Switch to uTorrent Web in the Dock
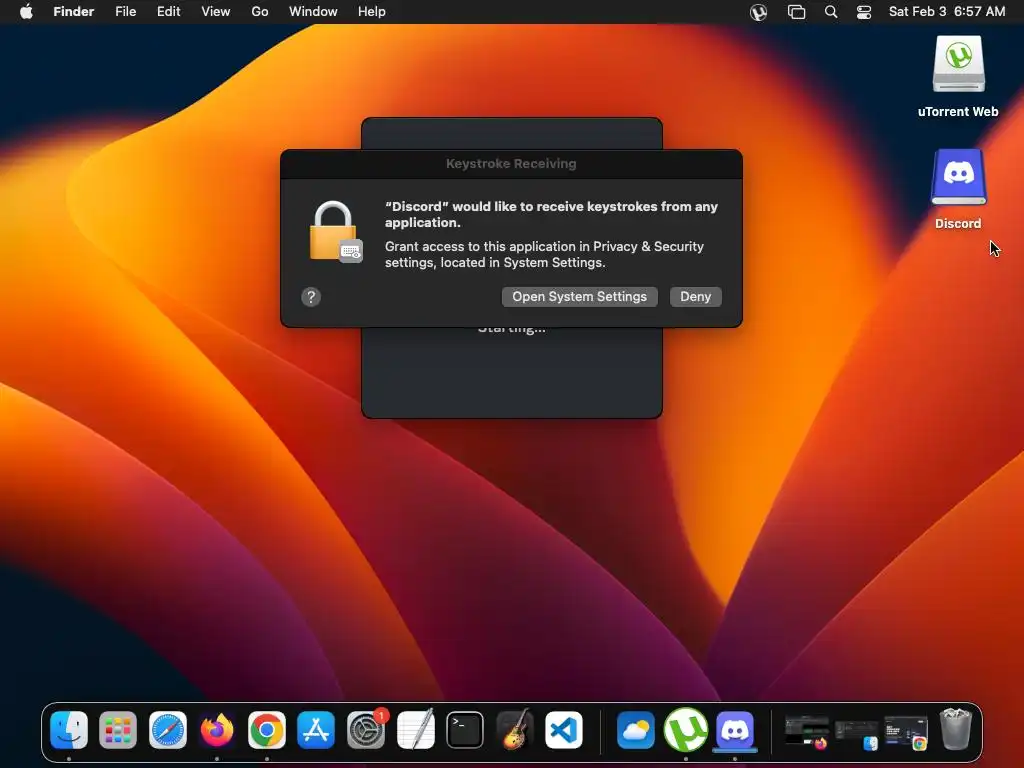 coord(685,729)
